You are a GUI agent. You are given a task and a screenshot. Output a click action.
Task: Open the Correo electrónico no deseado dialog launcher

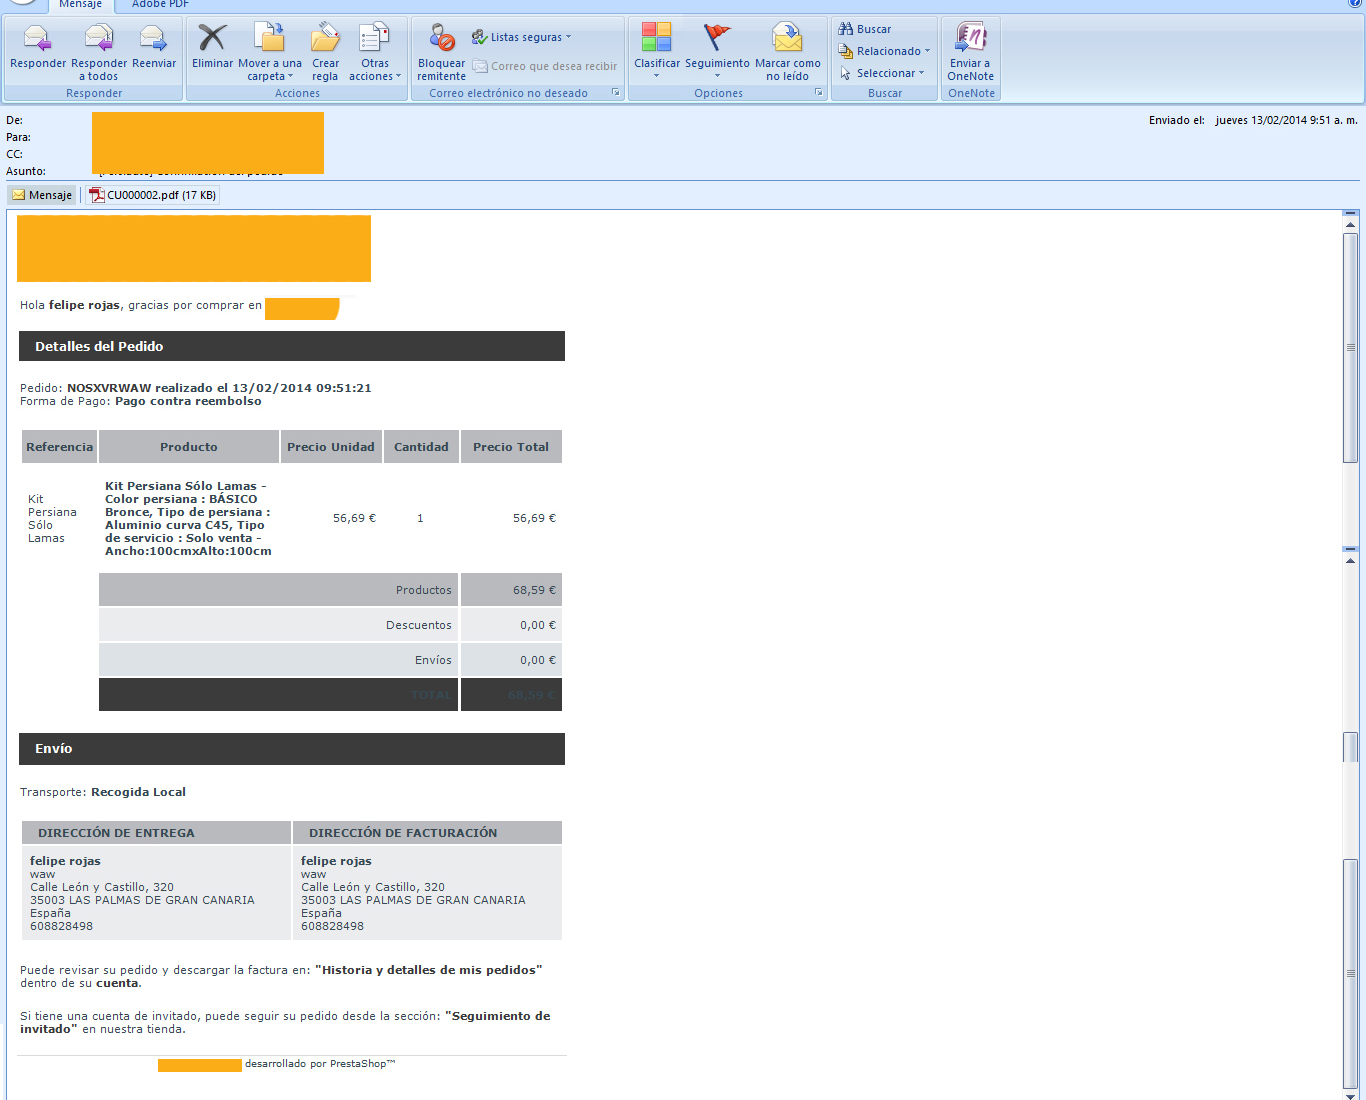615,93
